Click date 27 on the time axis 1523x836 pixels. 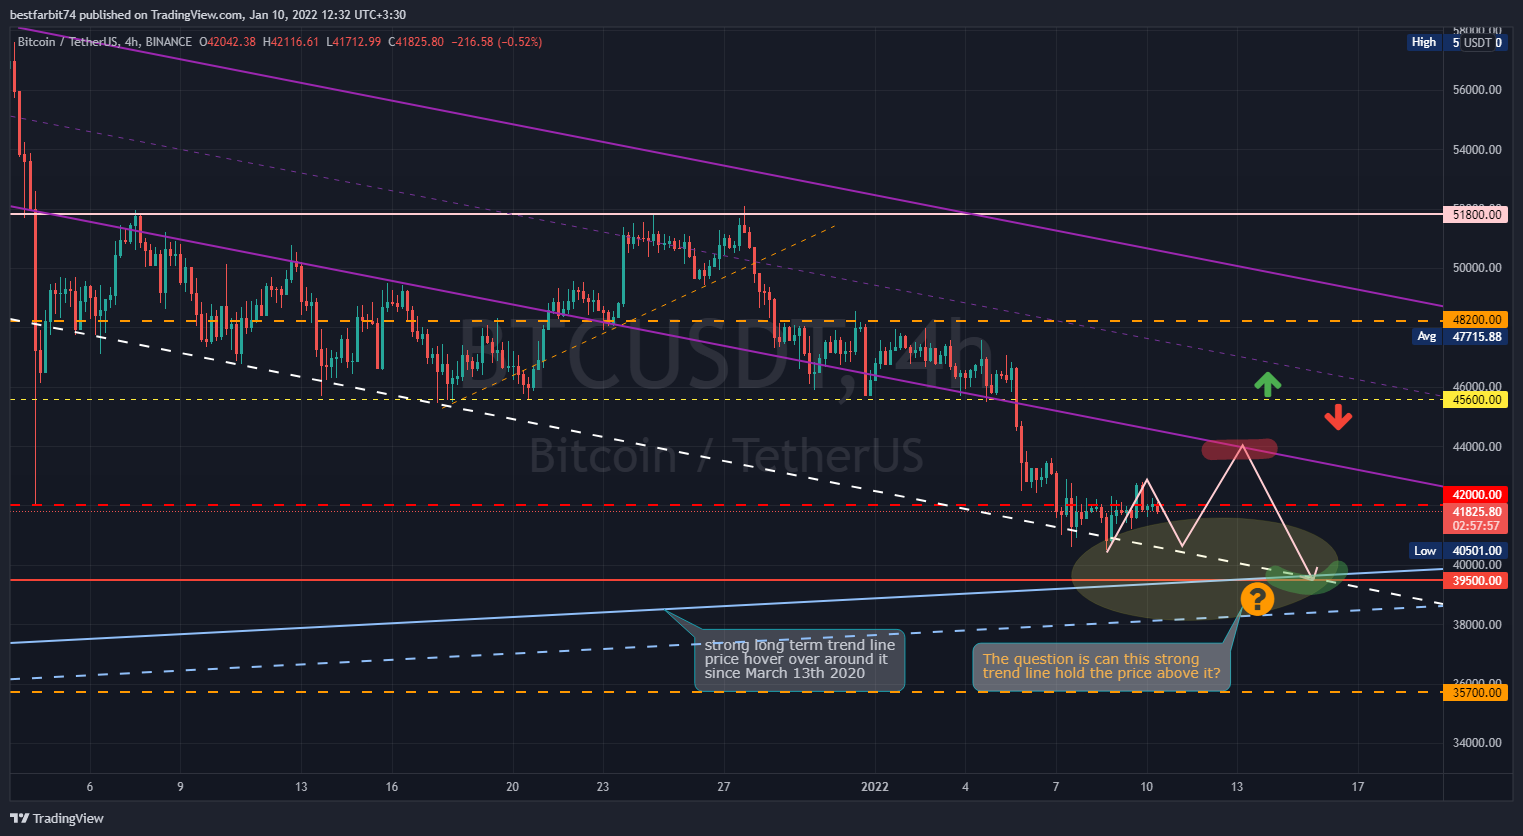[x=724, y=787]
